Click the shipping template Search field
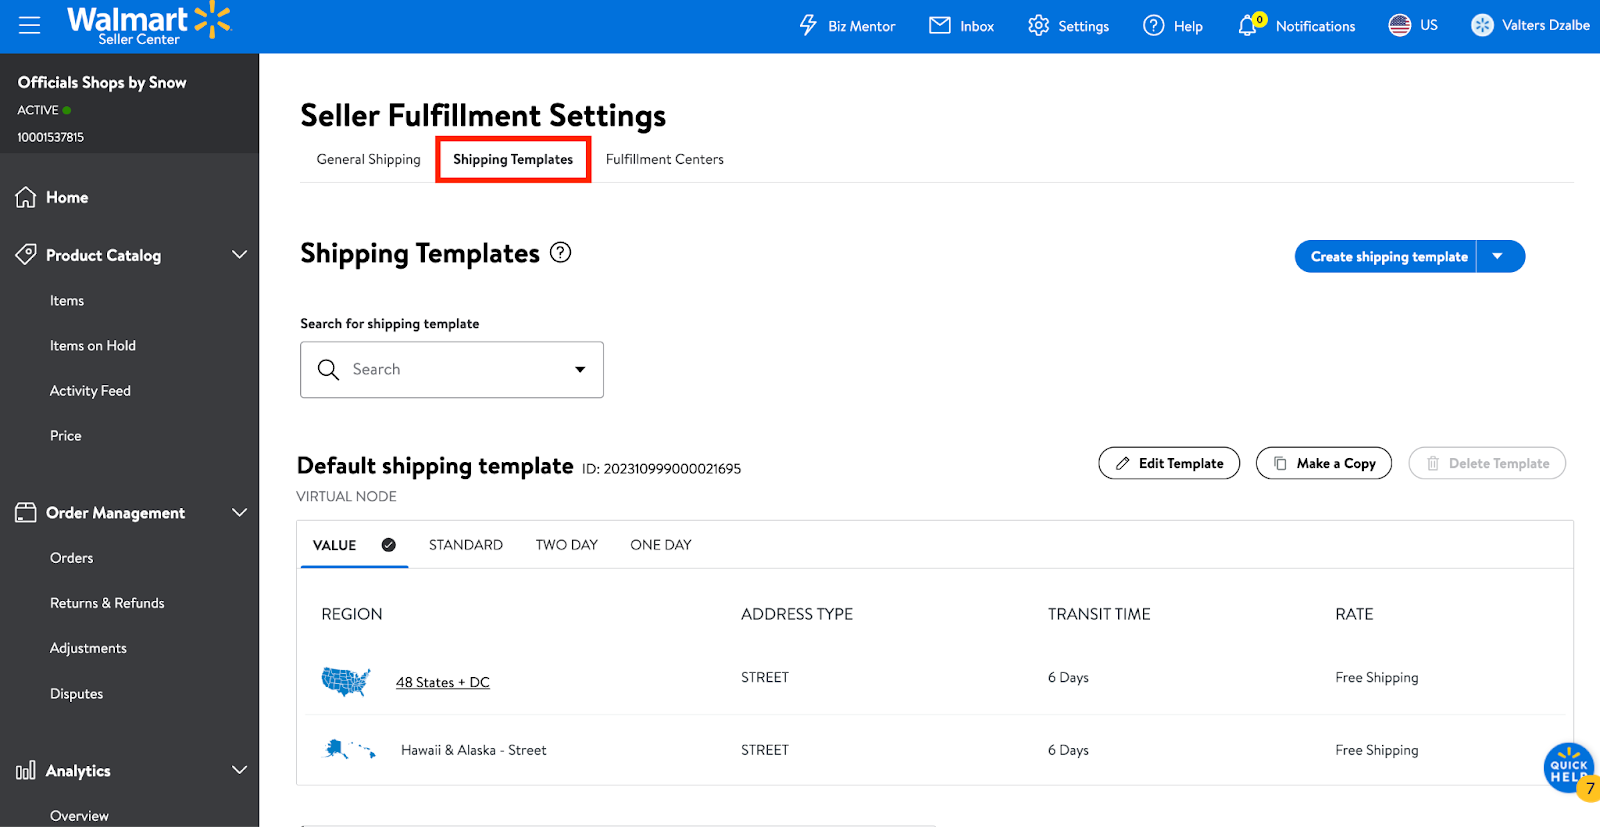The height and width of the screenshot is (827, 1600). point(452,369)
